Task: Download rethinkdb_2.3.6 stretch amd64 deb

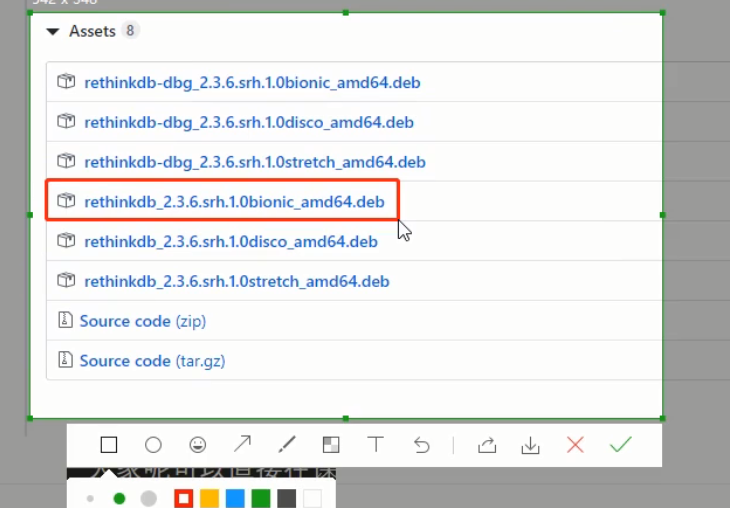Action: click(237, 281)
